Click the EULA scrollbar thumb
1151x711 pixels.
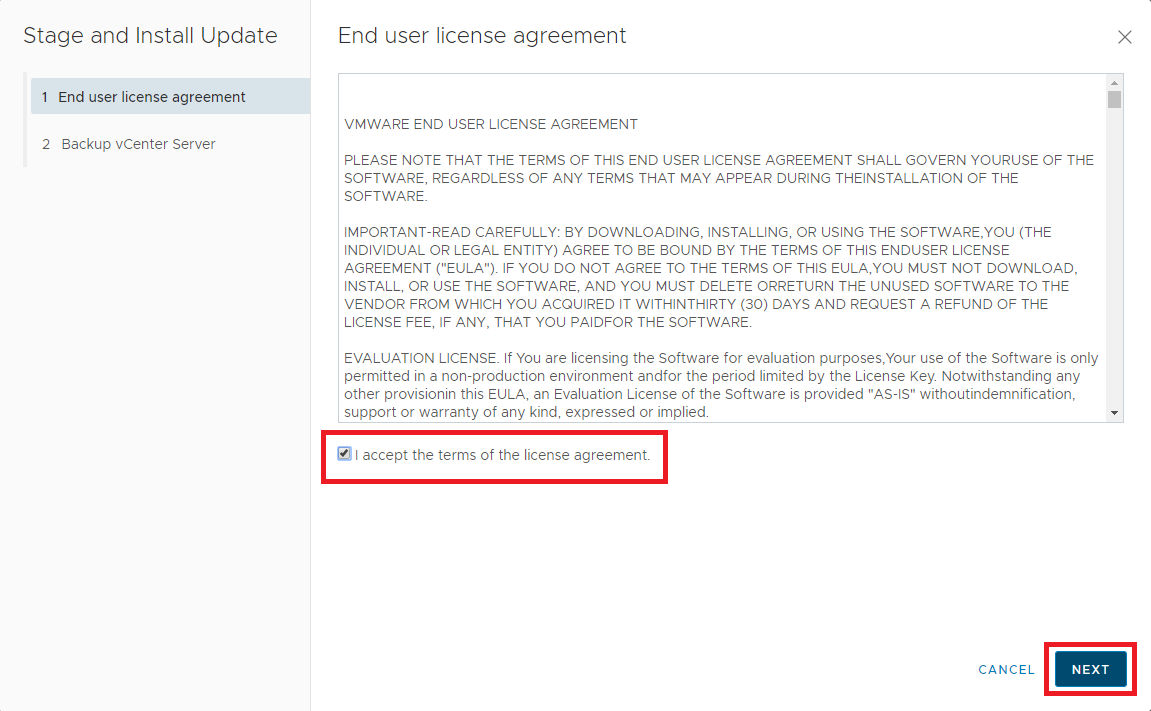(x=1114, y=99)
